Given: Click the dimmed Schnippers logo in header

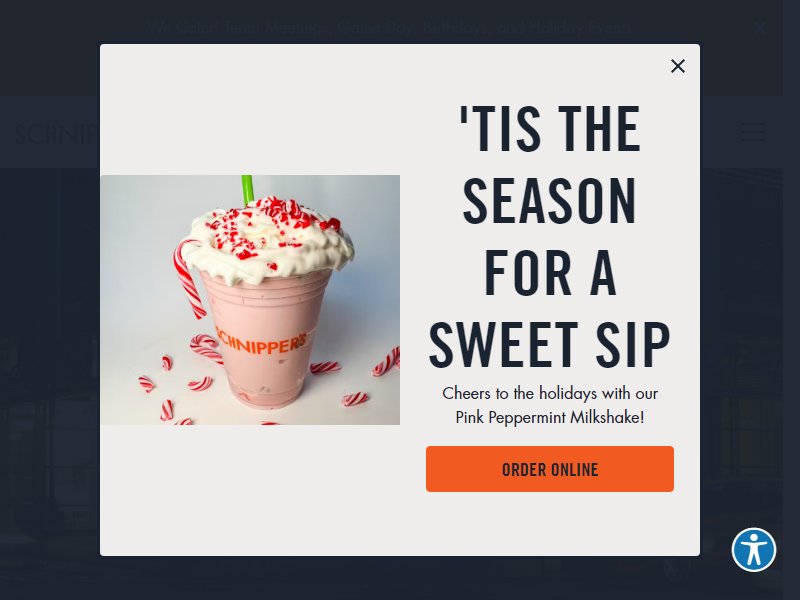Looking at the screenshot, I should coord(57,134).
